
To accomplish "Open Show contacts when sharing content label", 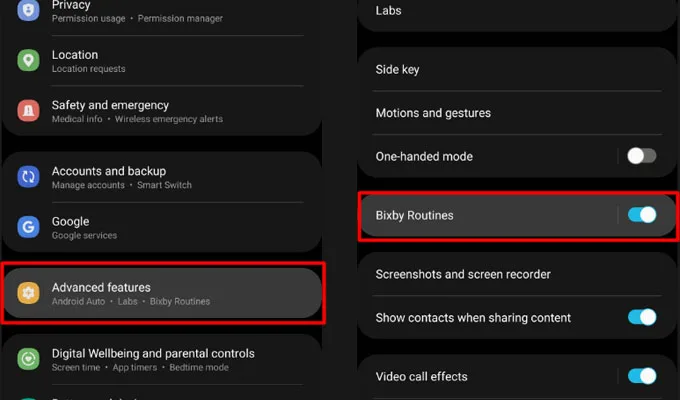I will tap(473, 318).
